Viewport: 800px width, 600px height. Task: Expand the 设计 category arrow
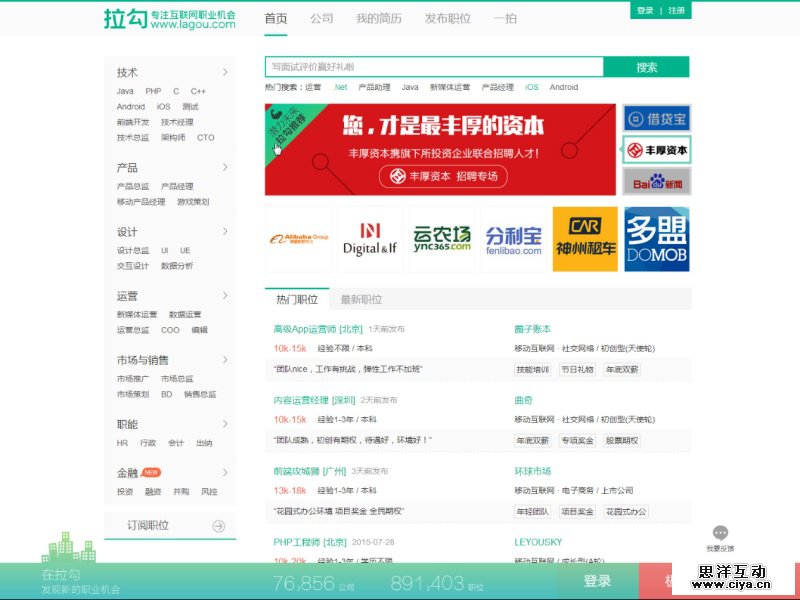pos(225,231)
